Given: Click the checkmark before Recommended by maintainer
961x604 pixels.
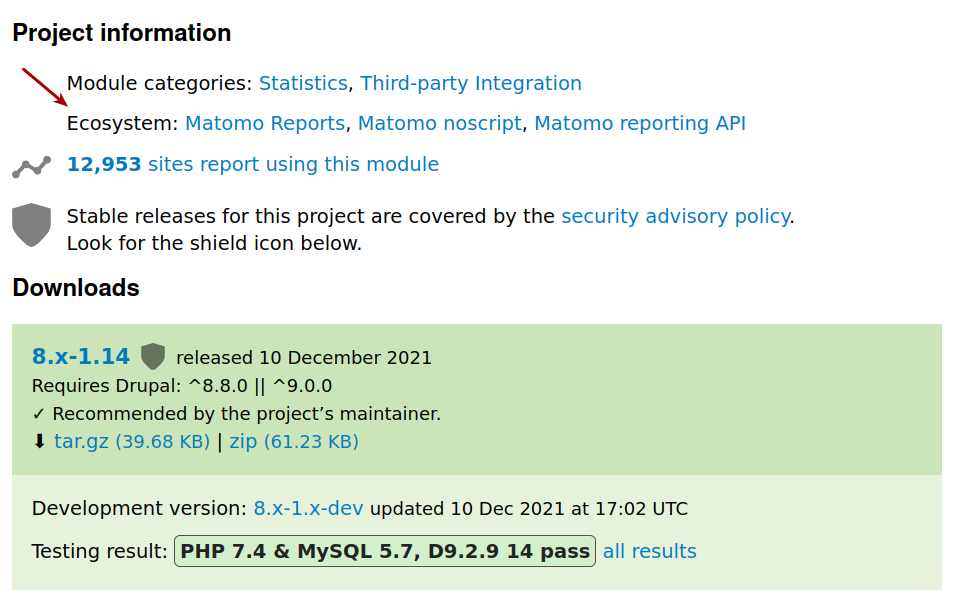Looking at the screenshot, I should coord(39,414).
